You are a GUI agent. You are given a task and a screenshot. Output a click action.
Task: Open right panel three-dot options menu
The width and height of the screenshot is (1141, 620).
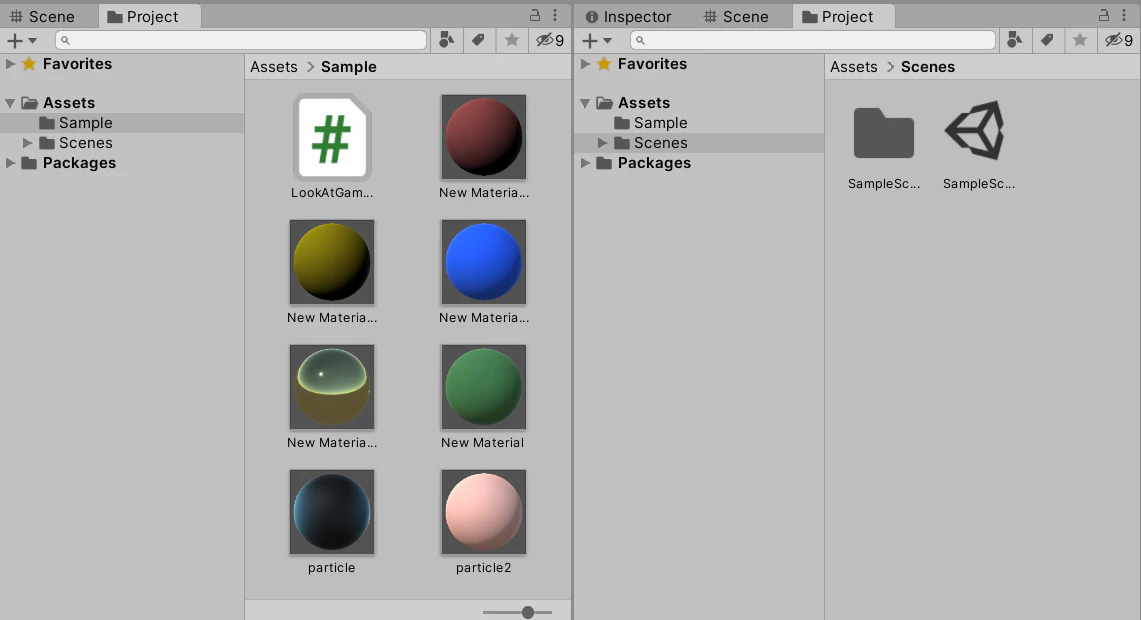tap(1124, 15)
